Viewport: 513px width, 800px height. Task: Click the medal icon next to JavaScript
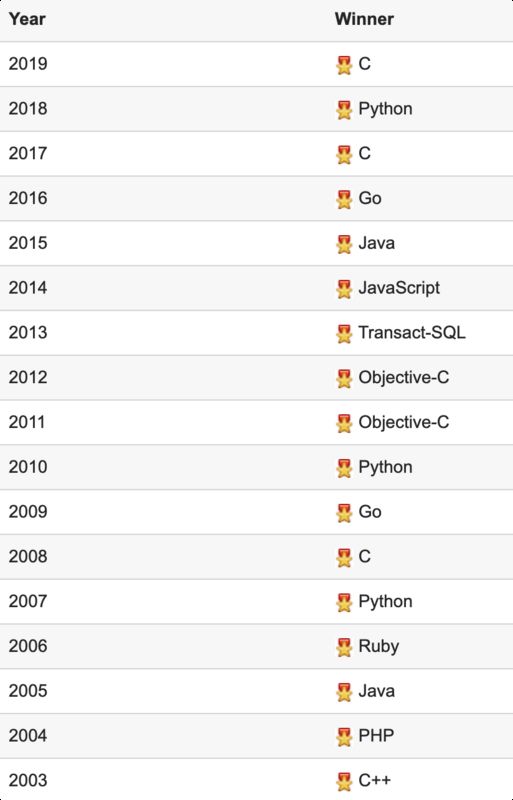344,289
